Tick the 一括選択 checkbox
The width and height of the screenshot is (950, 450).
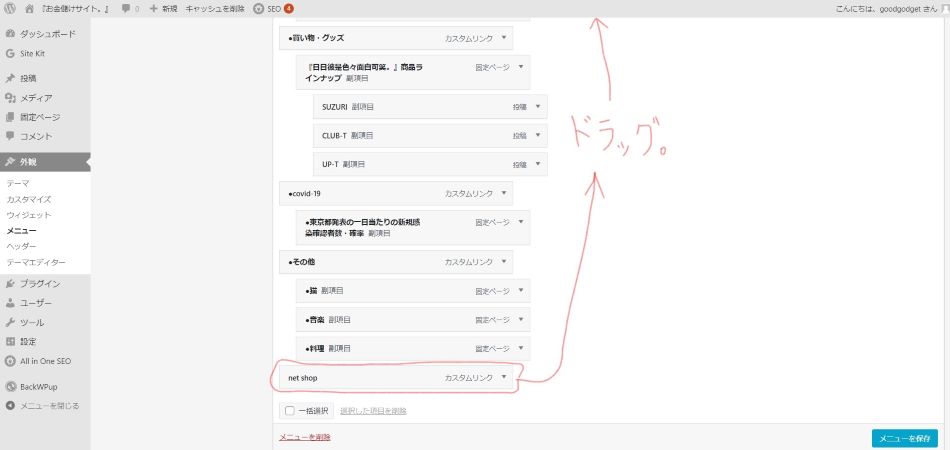(290, 411)
